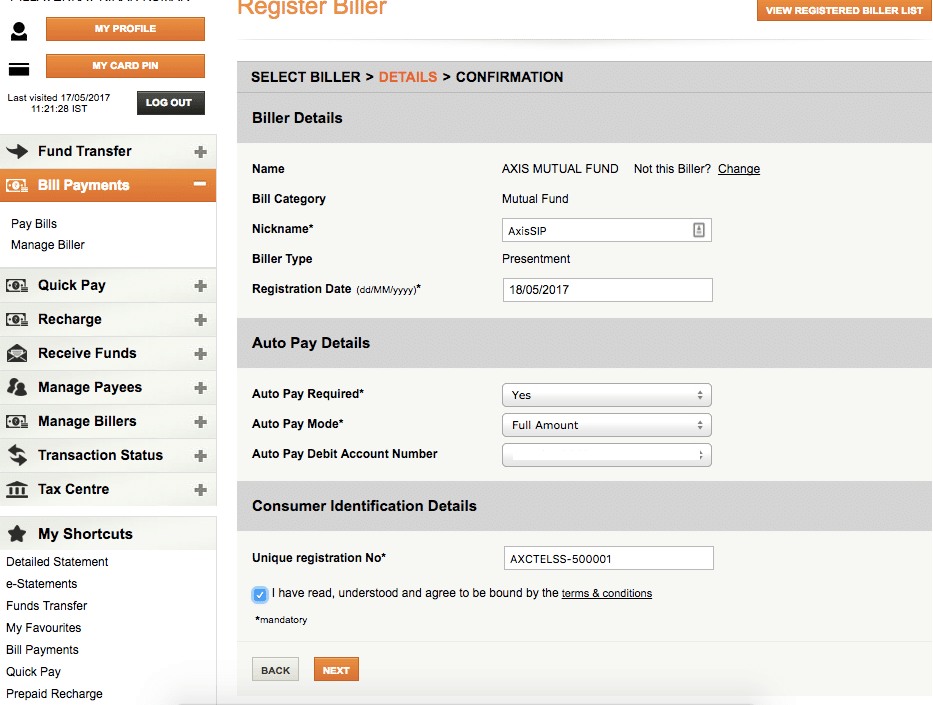Click the Recharge money icon
The height and width of the screenshot is (705, 933).
[x=17, y=320]
